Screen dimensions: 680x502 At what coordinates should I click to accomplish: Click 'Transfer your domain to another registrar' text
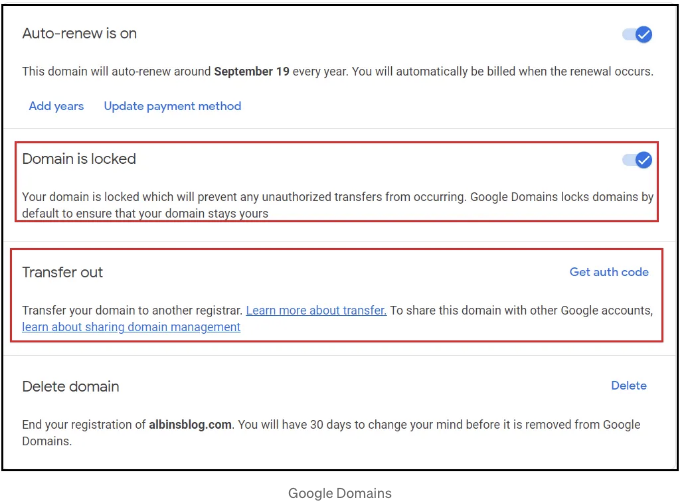coord(132,310)
